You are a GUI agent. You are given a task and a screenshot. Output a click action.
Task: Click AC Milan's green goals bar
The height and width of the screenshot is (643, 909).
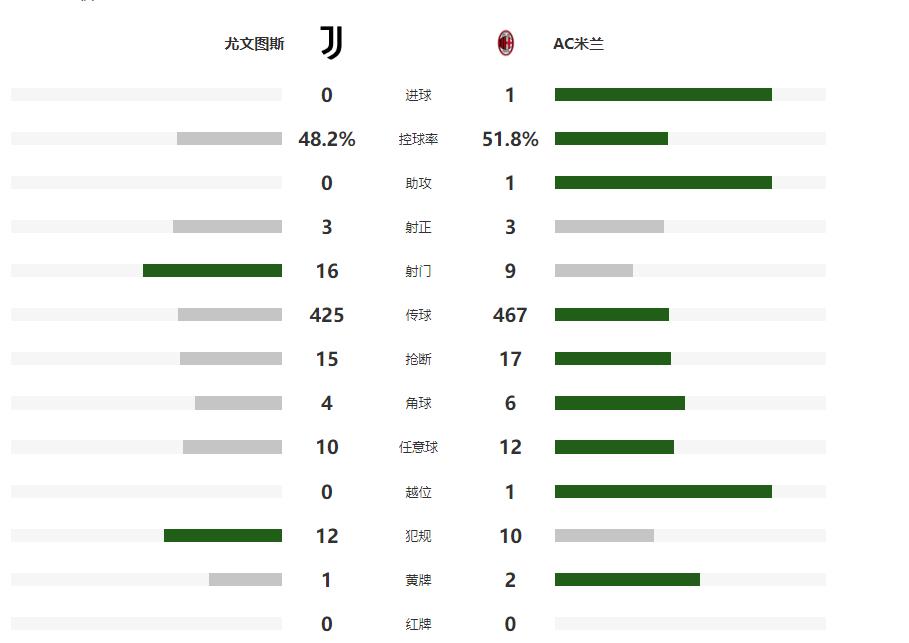pos(663,95)
